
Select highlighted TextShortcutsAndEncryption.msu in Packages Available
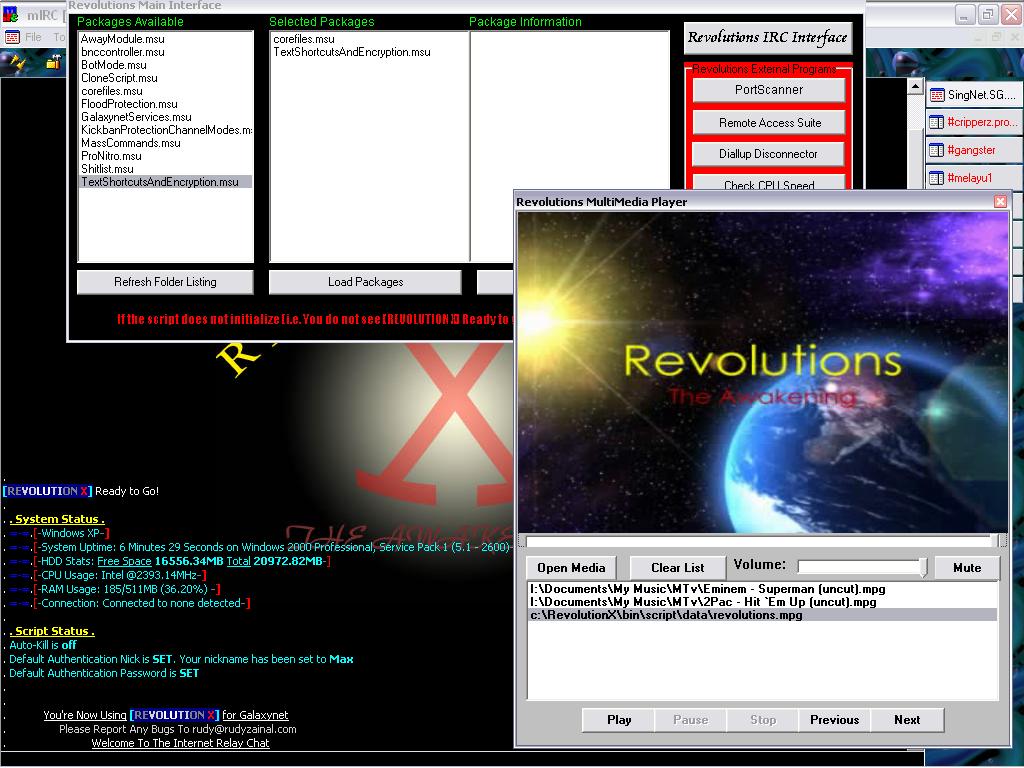(x=166, y=182)
